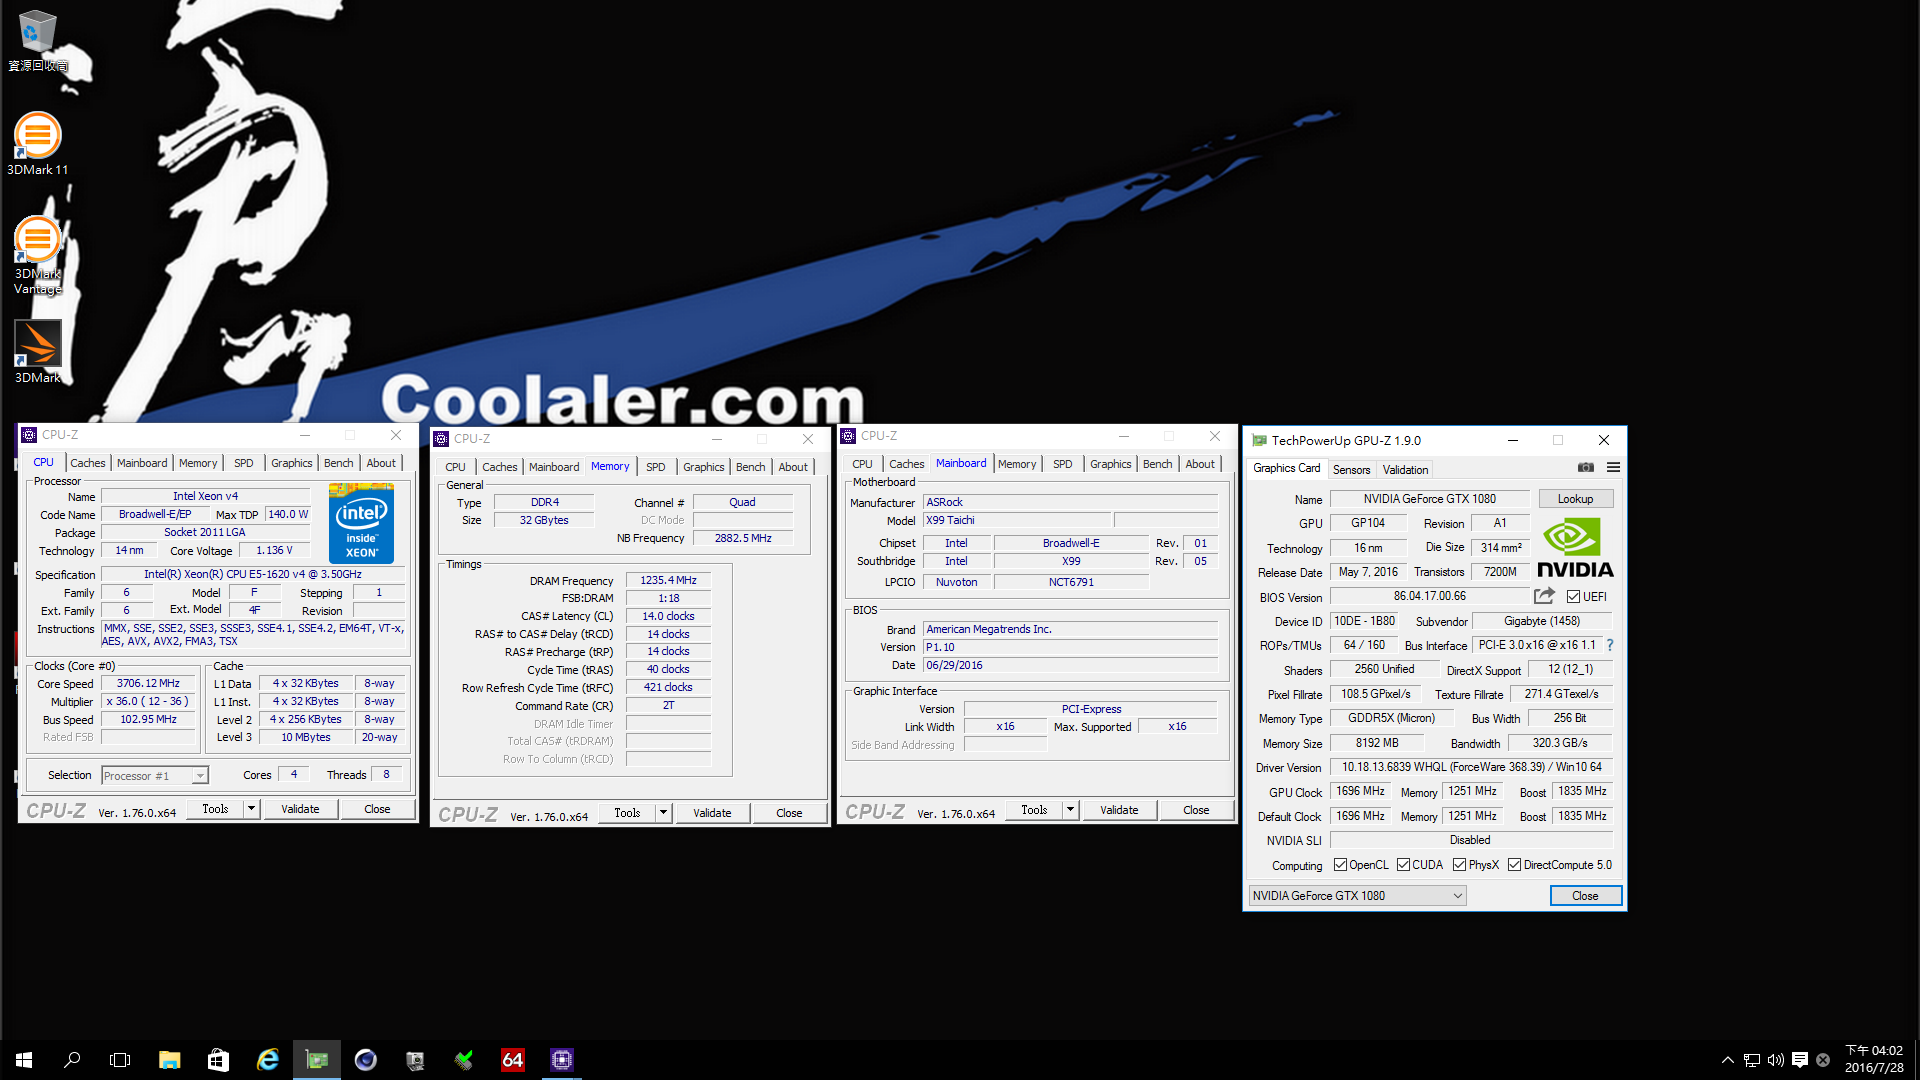Click the motherboard Model X99 Taichi field
This screenshot has height=1080, width=1920.
click(x=1017, y=520)
